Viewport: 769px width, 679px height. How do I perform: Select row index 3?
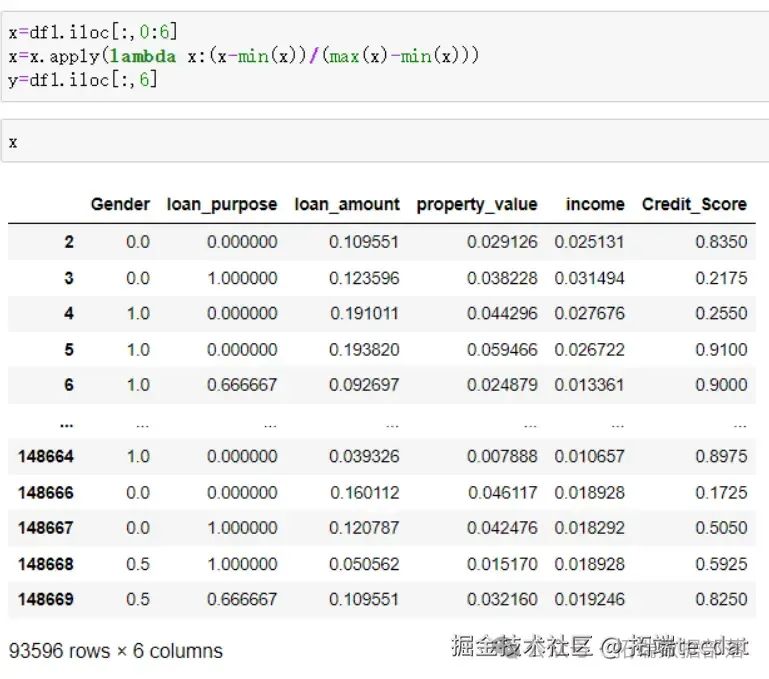click(x=69, y=278)
